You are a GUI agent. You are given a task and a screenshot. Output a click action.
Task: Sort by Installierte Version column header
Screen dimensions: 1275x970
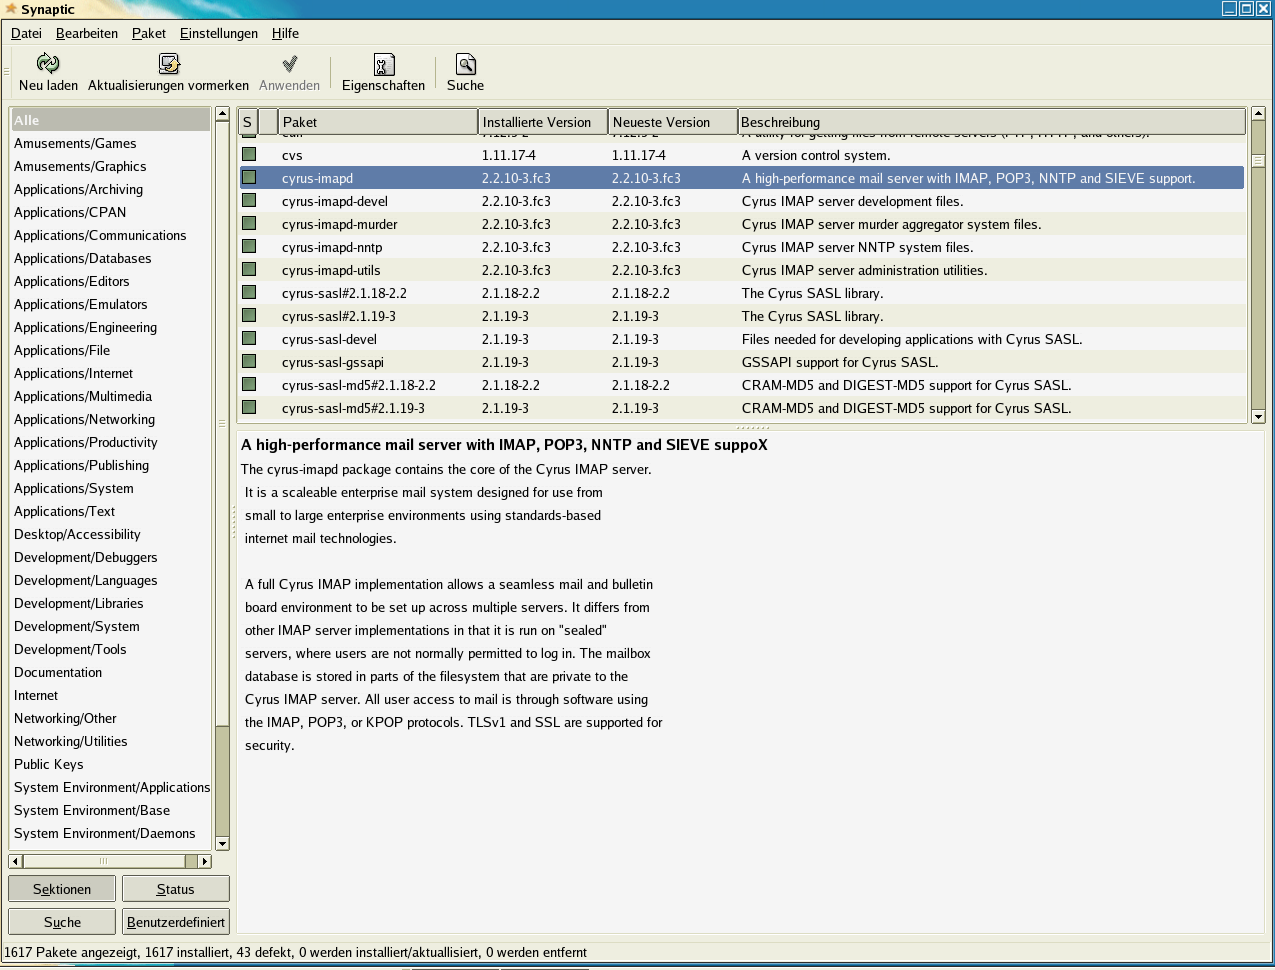click(543, 122)
